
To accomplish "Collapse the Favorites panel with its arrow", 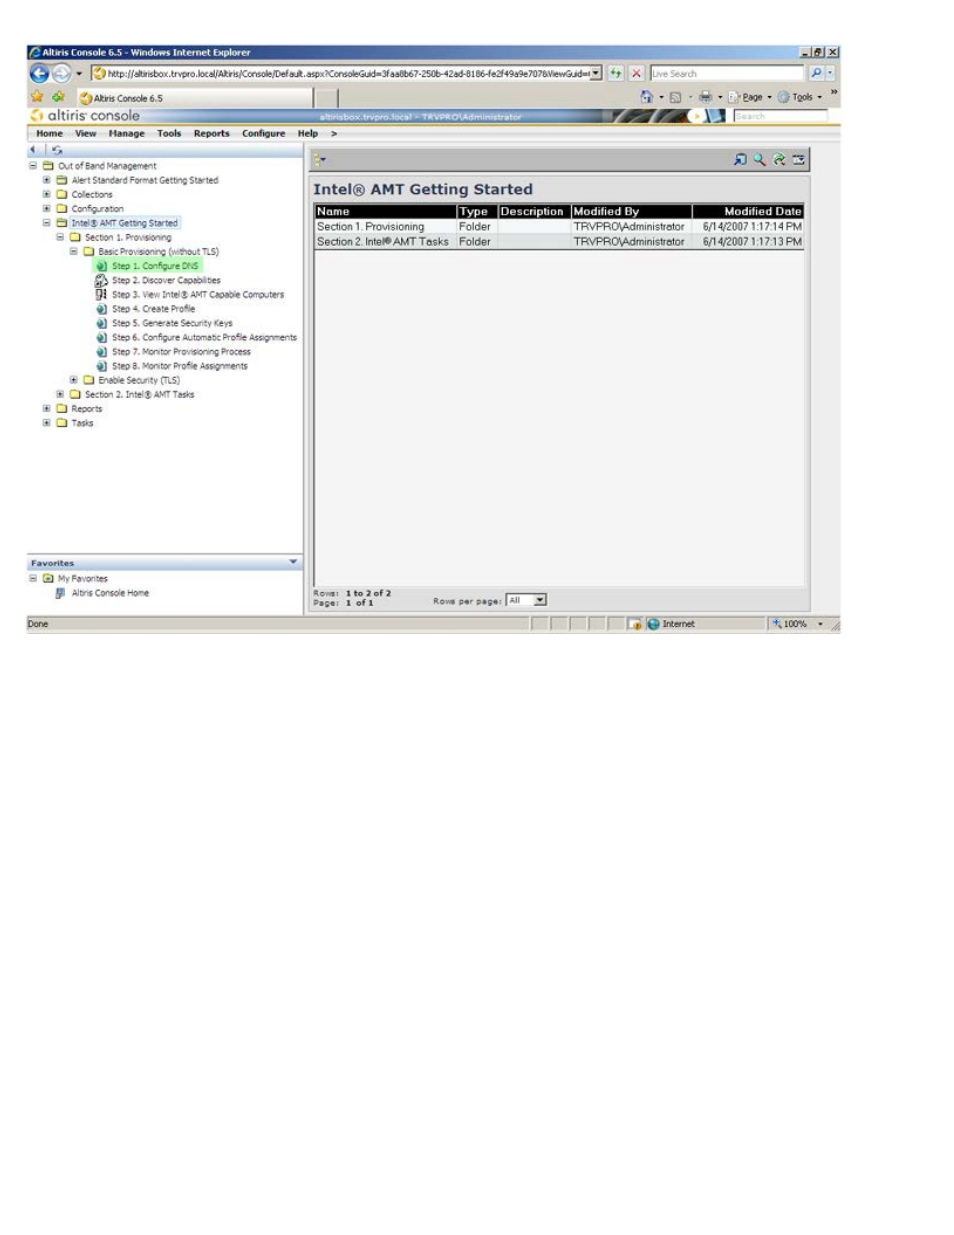I will click(293, 562).
